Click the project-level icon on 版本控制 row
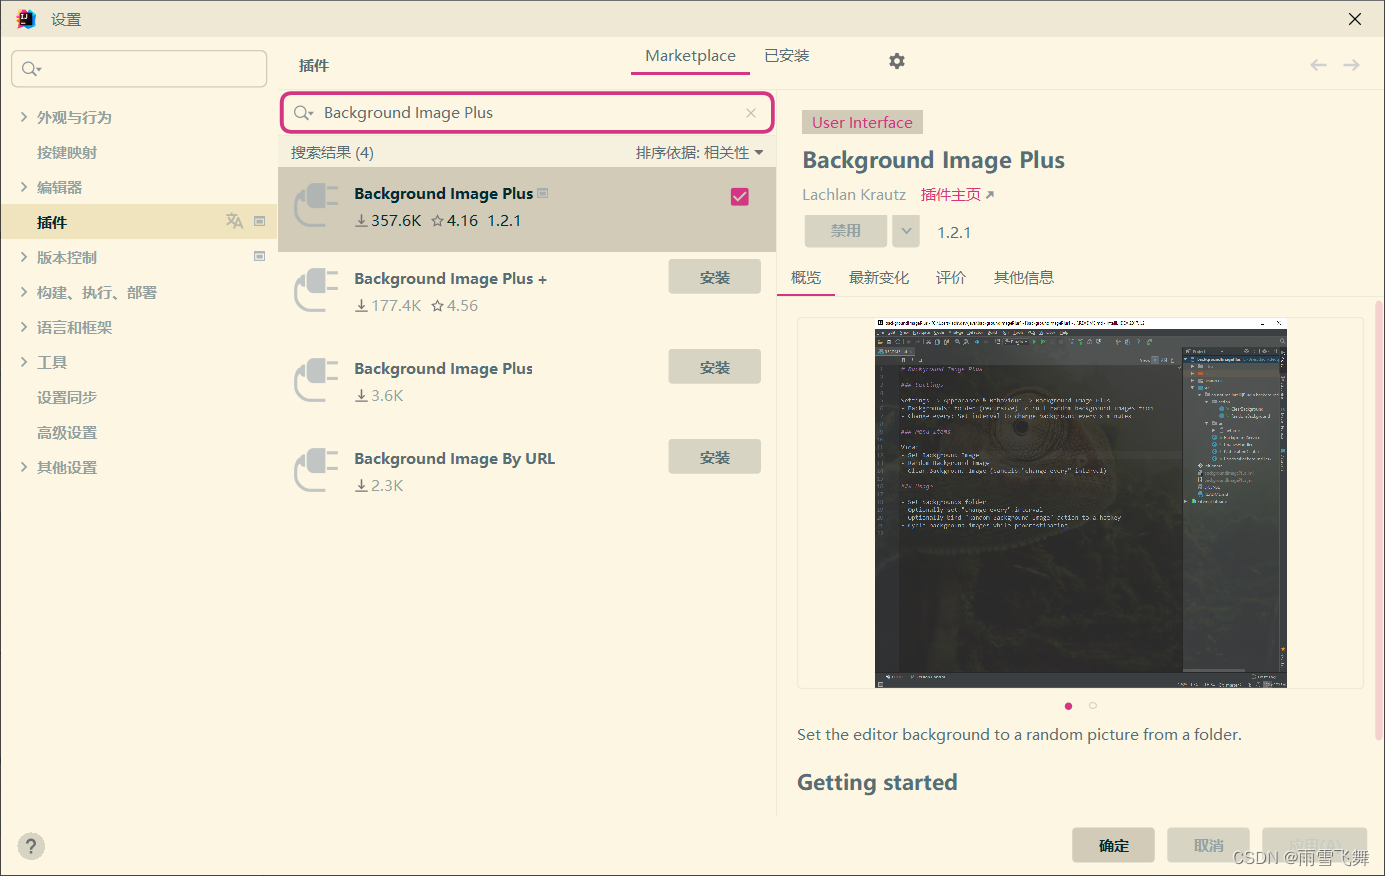 point(259,256)
